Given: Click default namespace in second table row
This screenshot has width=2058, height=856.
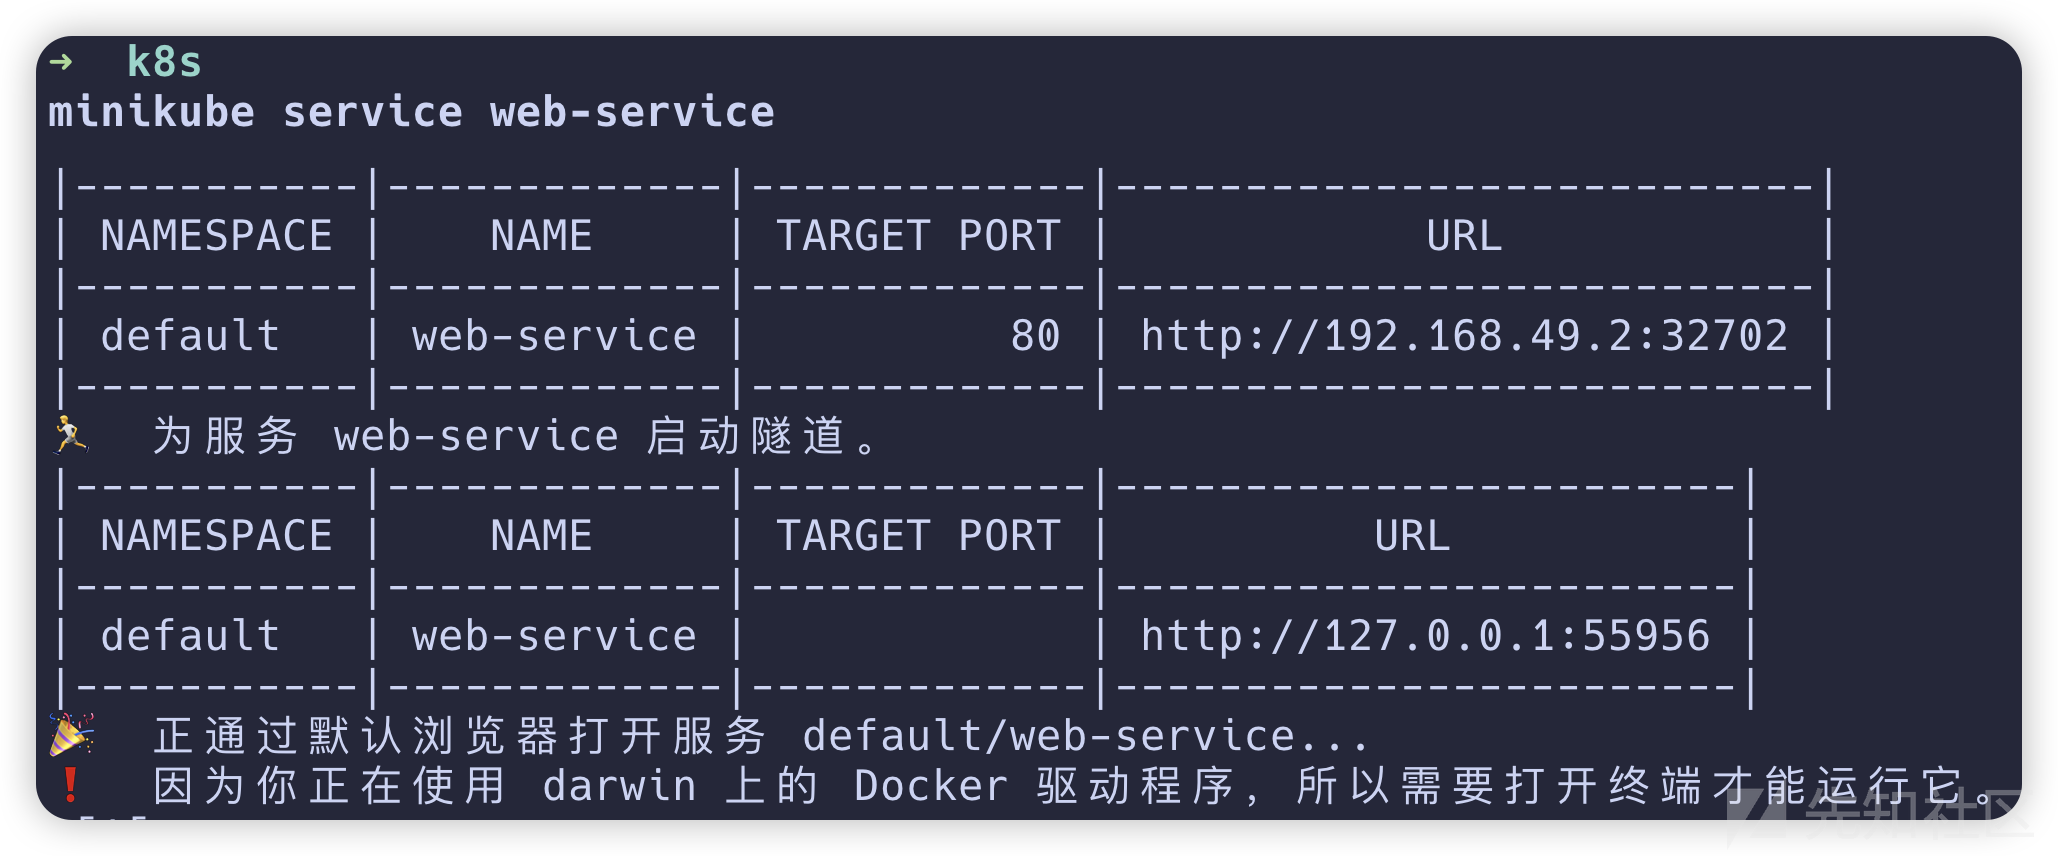Looking at the screenshot, I should point(190,636).
